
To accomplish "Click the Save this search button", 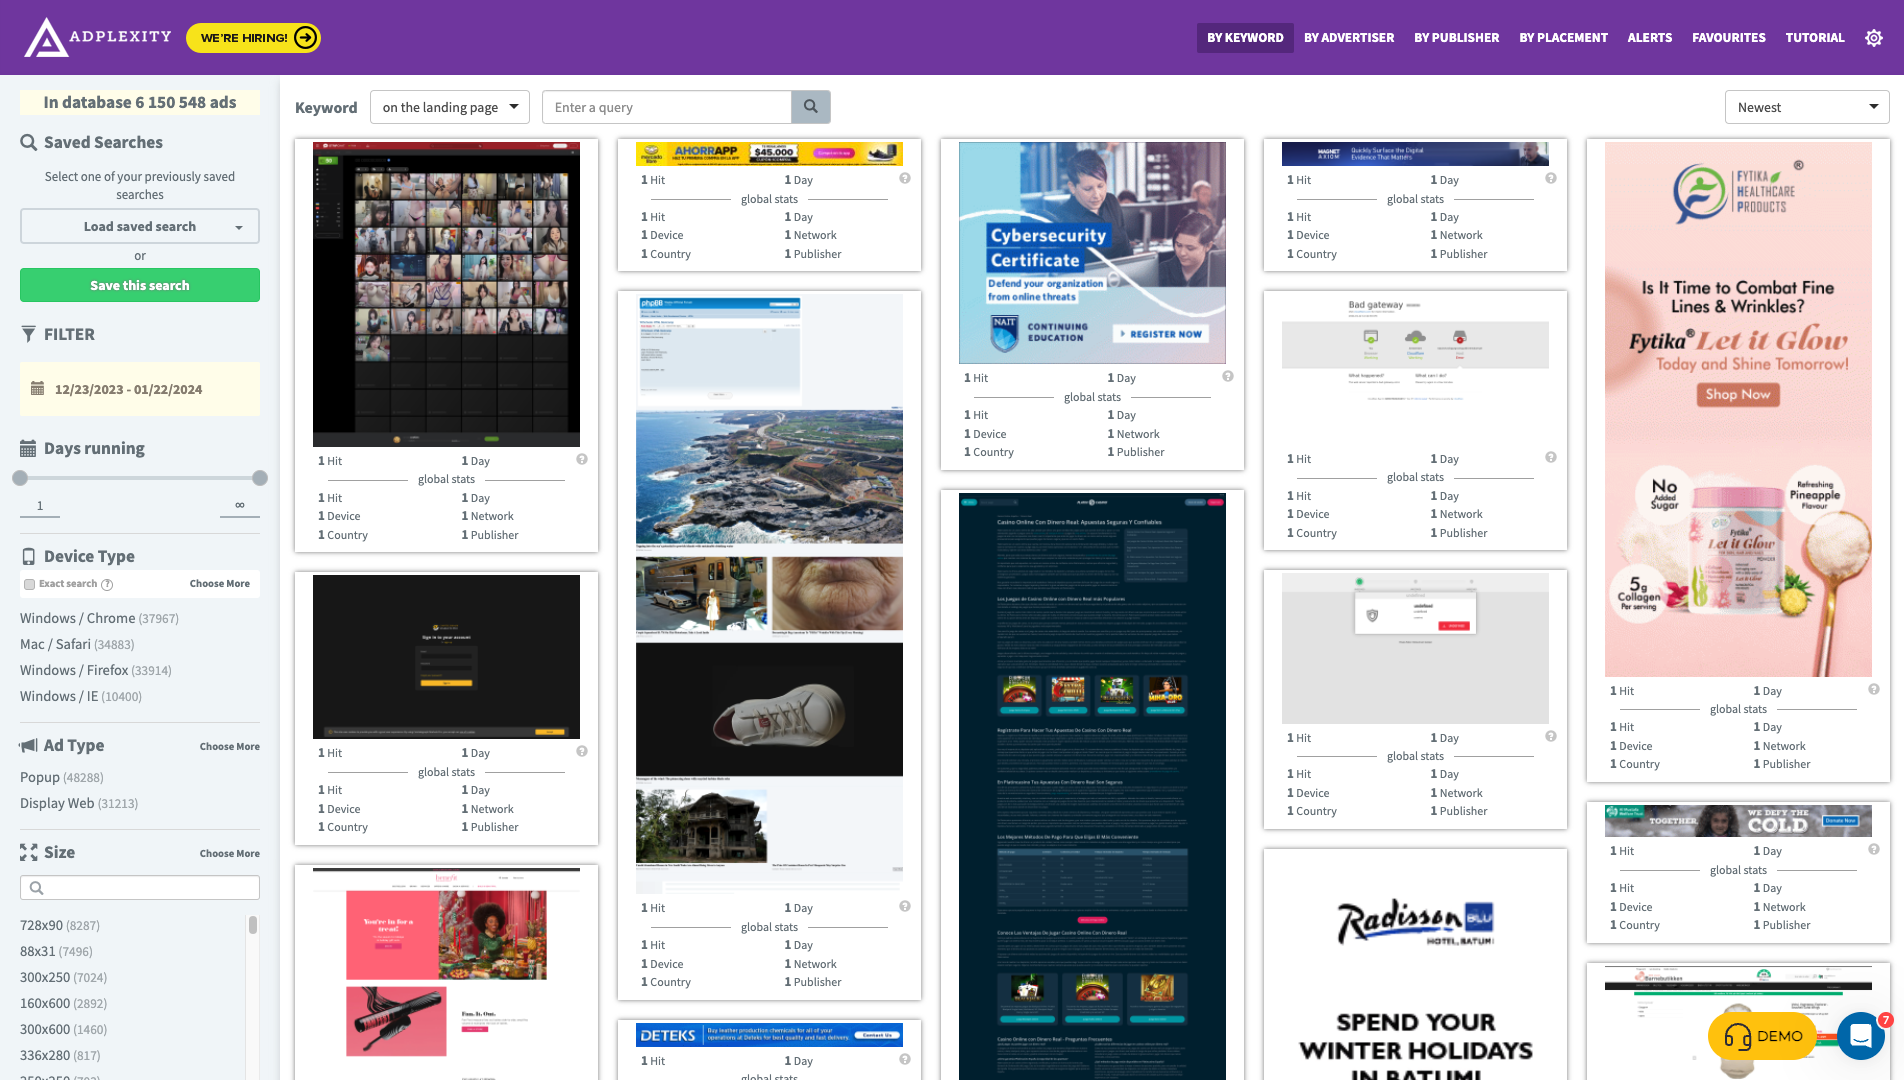I will coord(140,285).
